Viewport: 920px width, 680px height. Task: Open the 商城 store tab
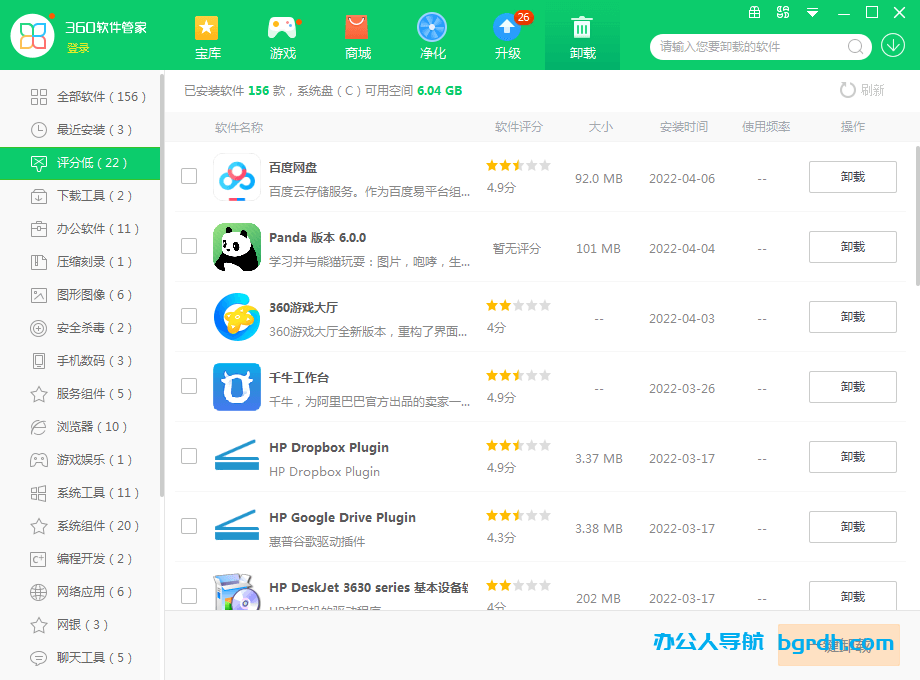coord(357,38)
